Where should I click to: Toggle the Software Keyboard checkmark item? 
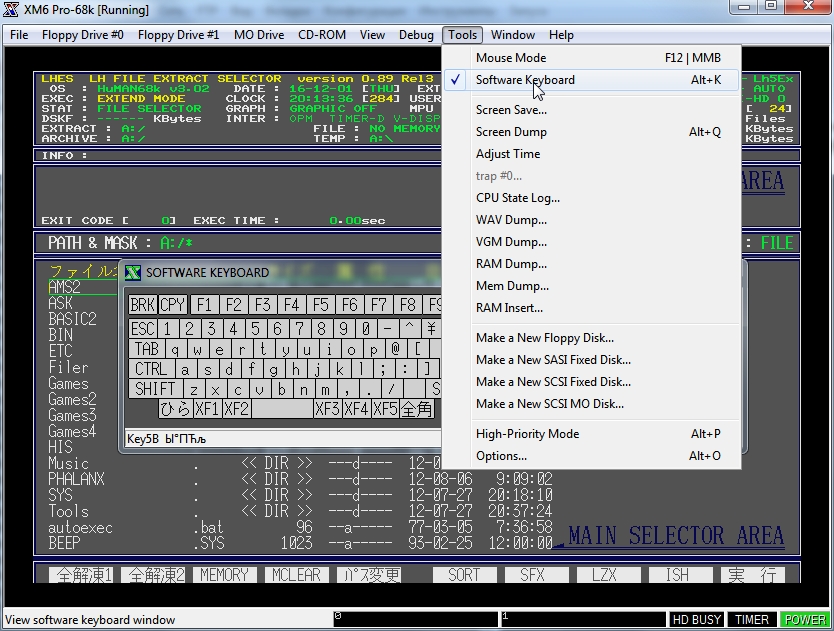click(591, 80)
